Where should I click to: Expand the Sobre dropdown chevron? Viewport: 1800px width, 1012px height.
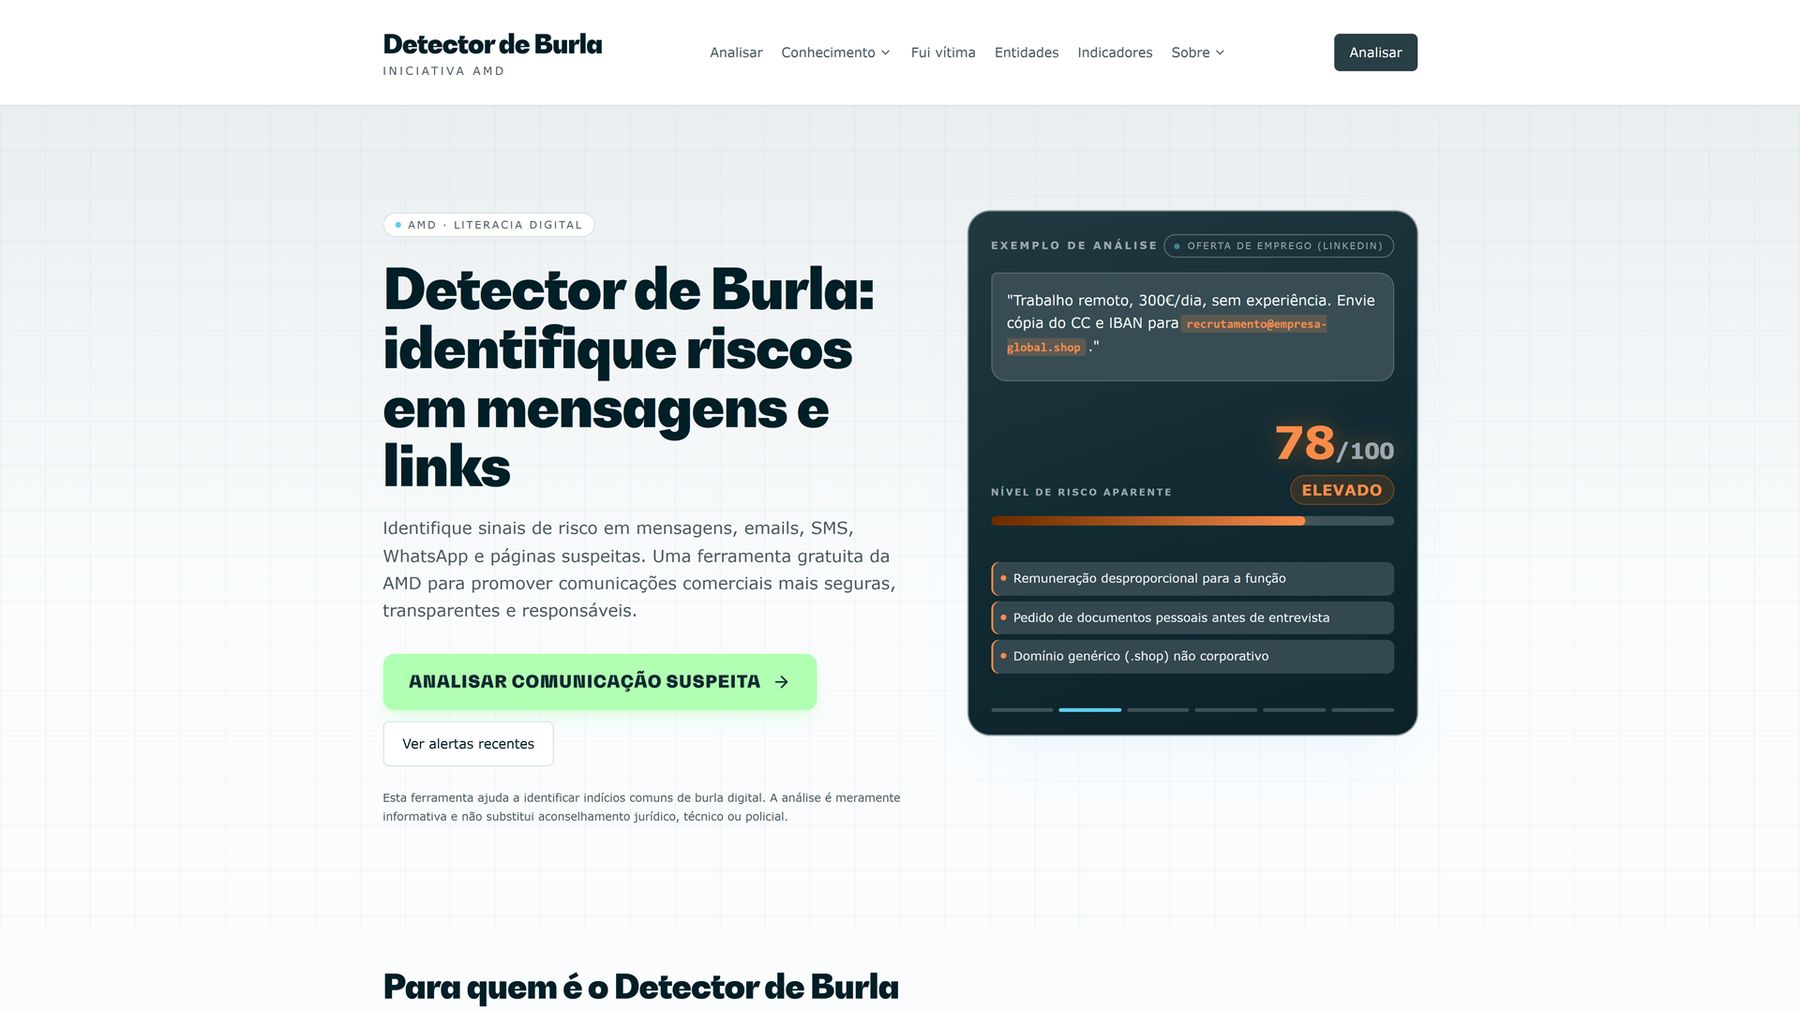pyautogui.click(x=1220, y=53)
